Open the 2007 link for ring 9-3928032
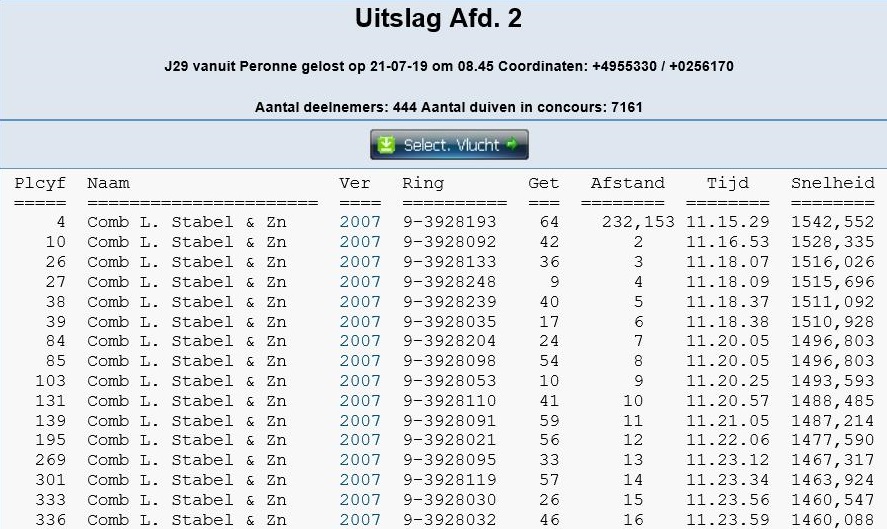This screenshot has height=529, width=887. (360, 520)
